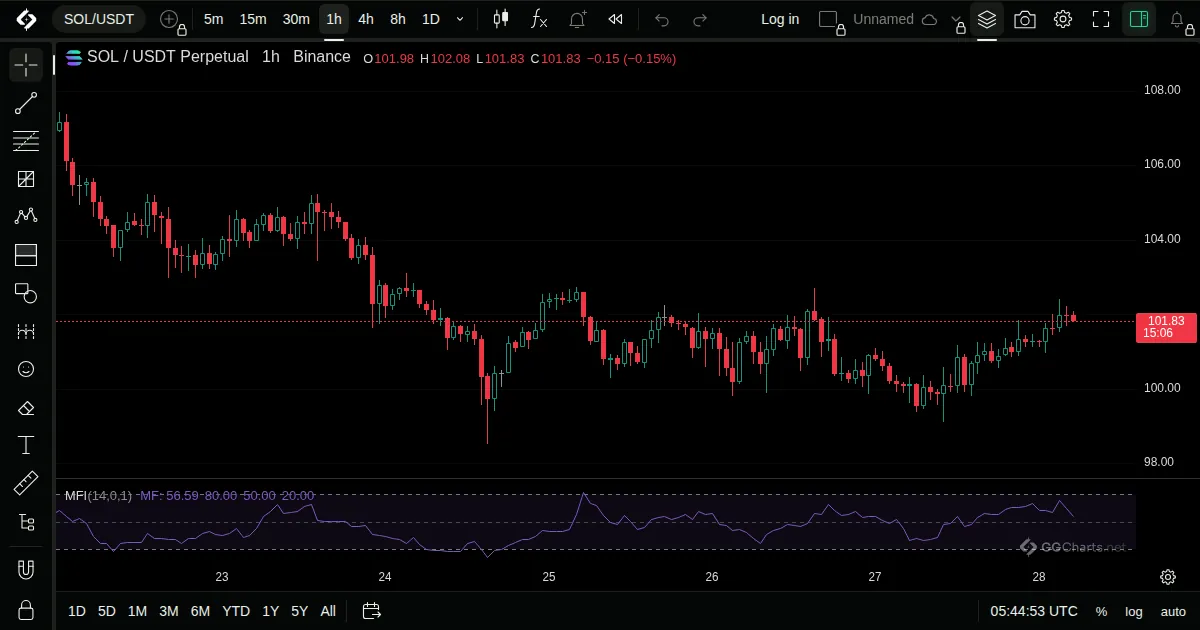Click the MFI(14,0,1) indicator legend

pyautogui.click(x=98, y=495)
